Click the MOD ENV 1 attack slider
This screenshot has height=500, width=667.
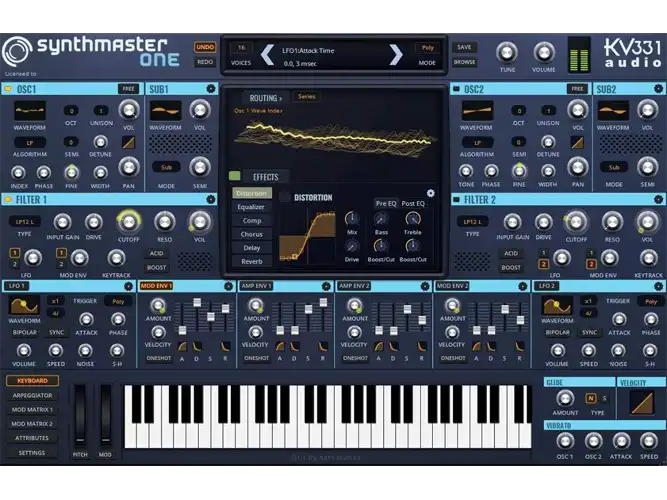(182, 330)
